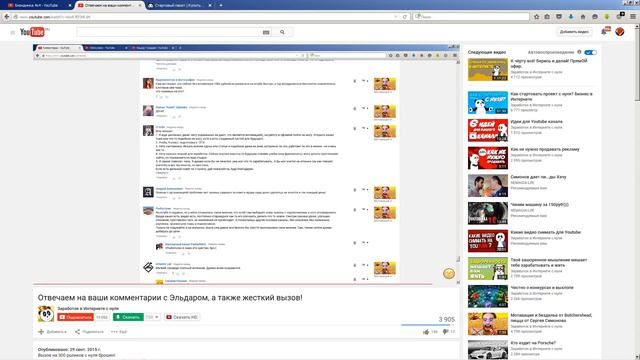Like the video with thumbs up
The image size is (640, 360).
coord(426,332)
